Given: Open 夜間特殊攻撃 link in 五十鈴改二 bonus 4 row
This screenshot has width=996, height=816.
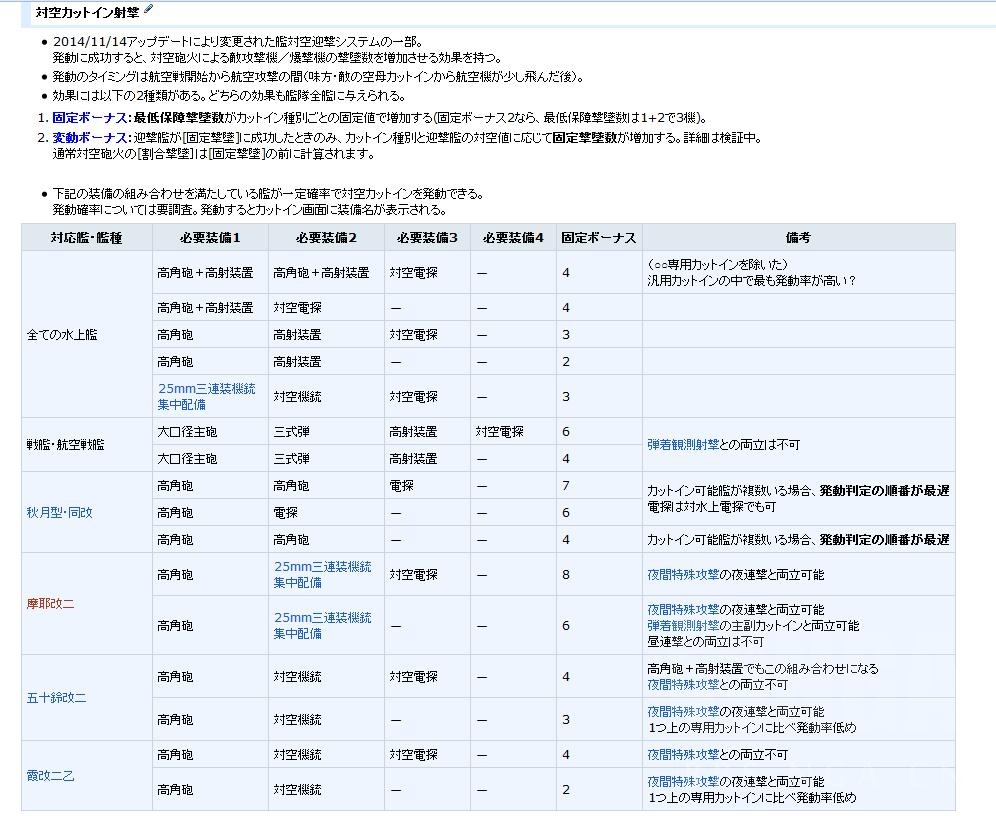Looking at the screenshot, I should 683,685.
